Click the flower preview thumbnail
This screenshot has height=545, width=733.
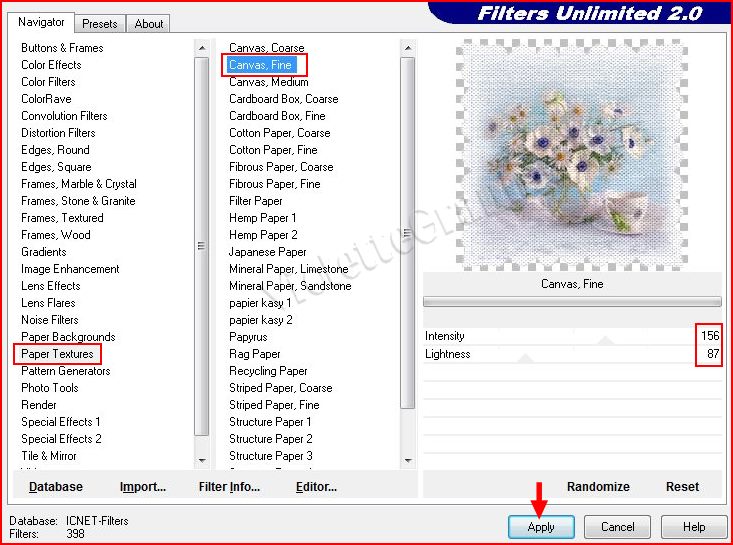pos(571,155)
